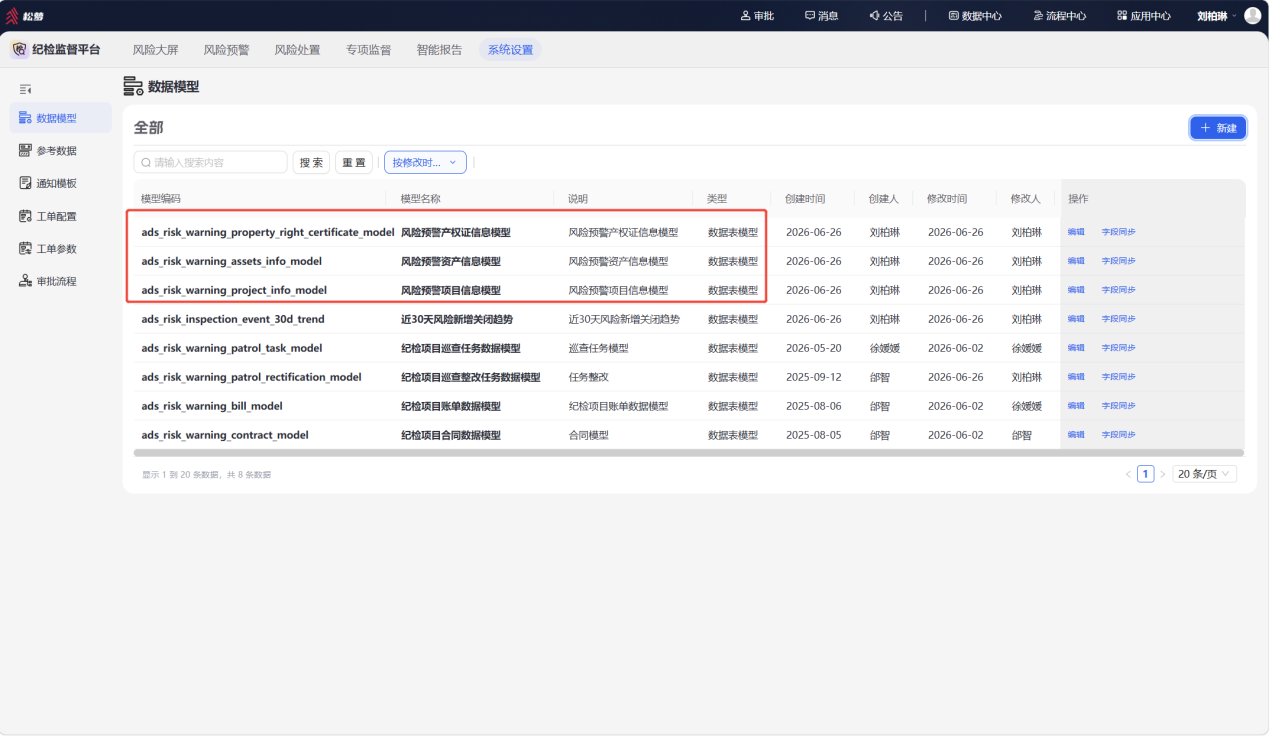
Task: Open the 20 条/页 page size dropdown
Action: pyautogui.click(x=1204, y=474)
